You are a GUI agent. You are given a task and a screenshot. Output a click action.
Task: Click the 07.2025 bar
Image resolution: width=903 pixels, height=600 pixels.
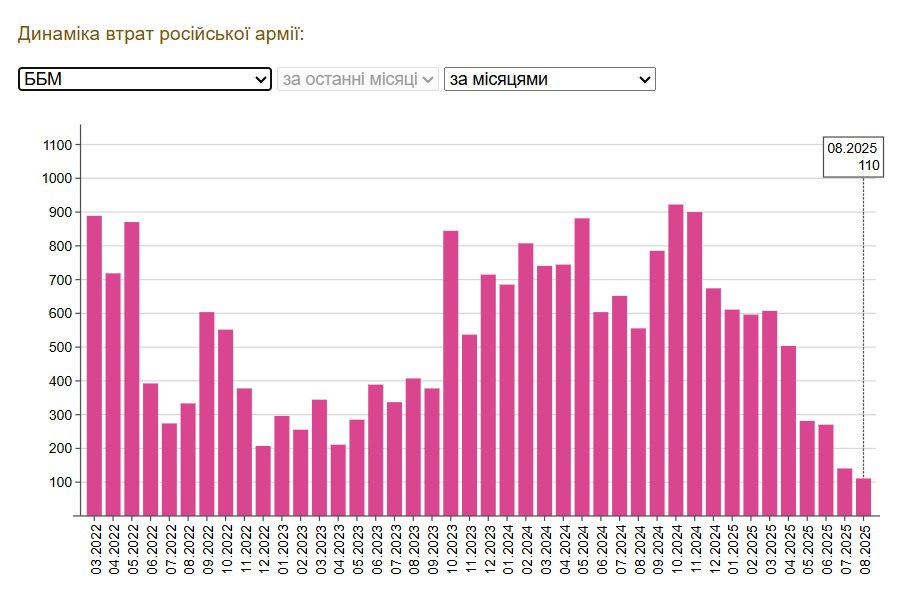tap(845, 492)
